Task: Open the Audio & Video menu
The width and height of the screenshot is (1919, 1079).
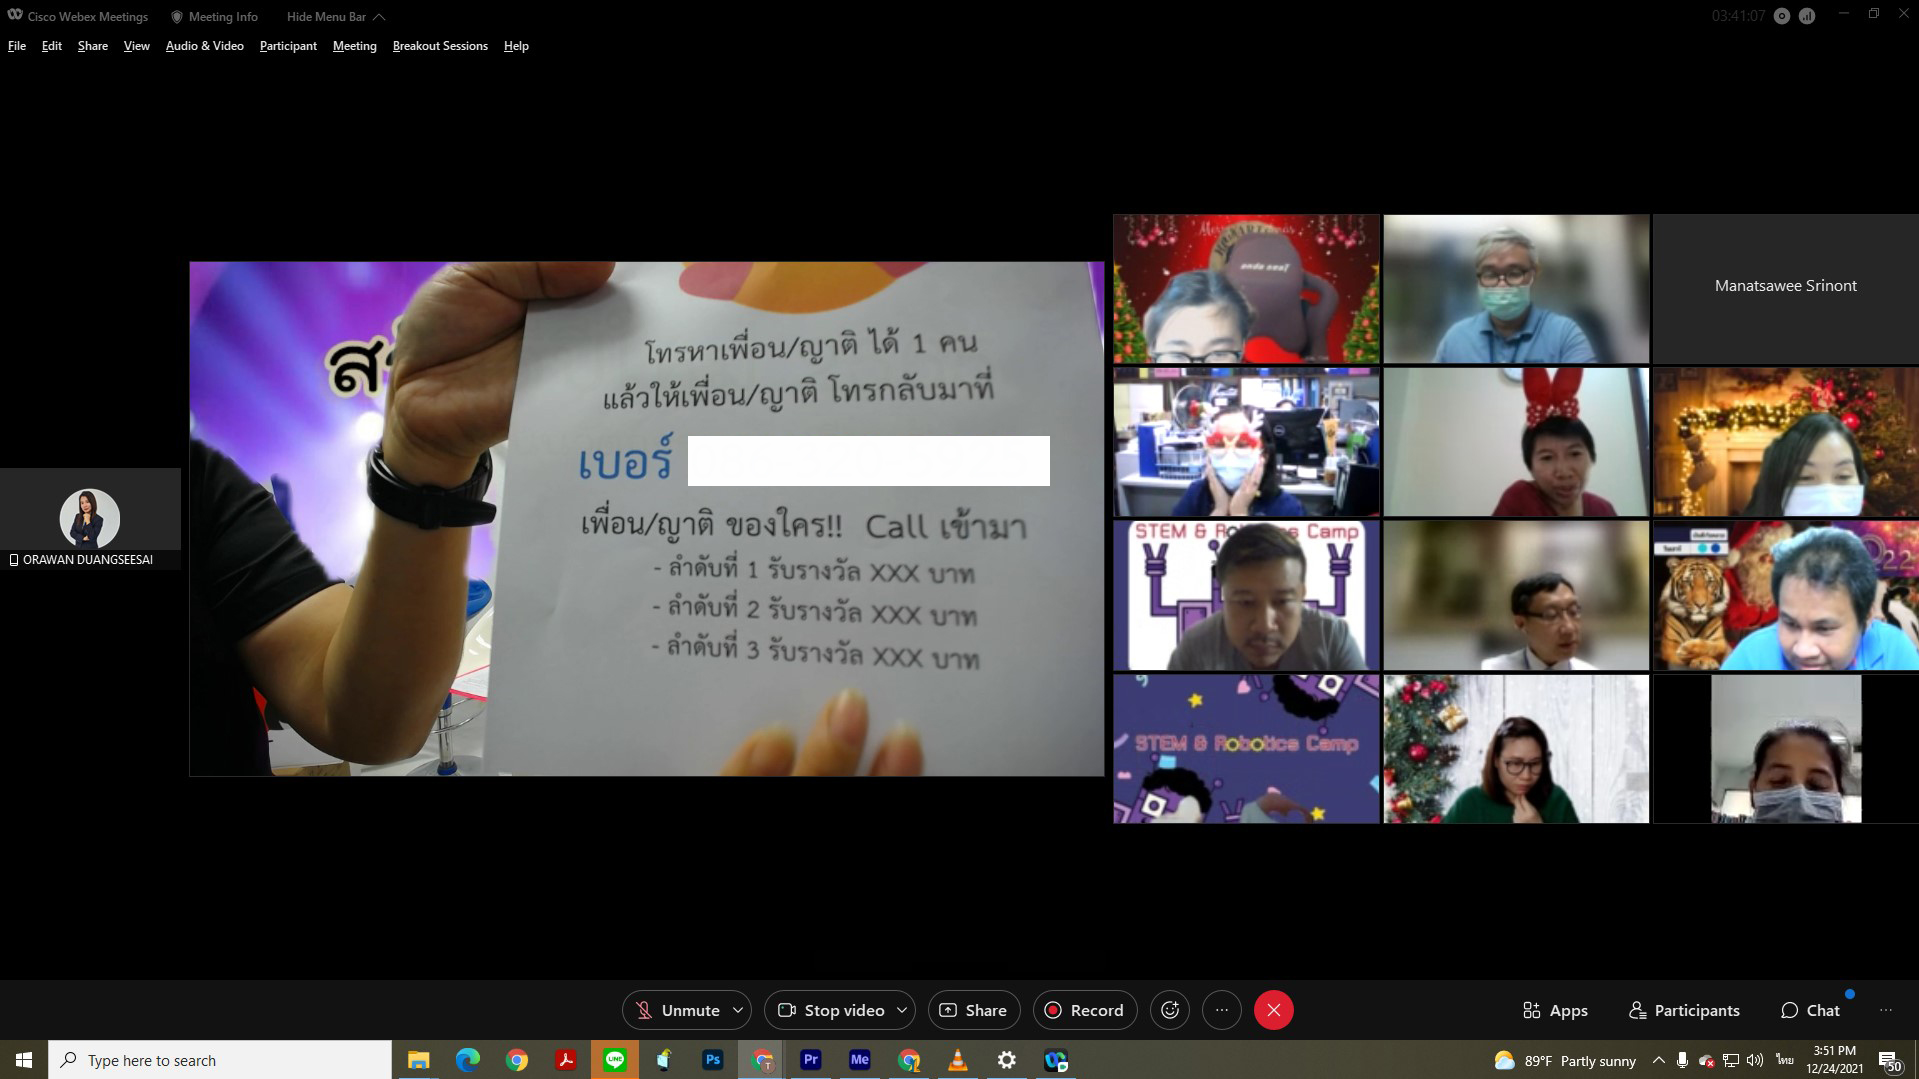Action: point(204,46)
